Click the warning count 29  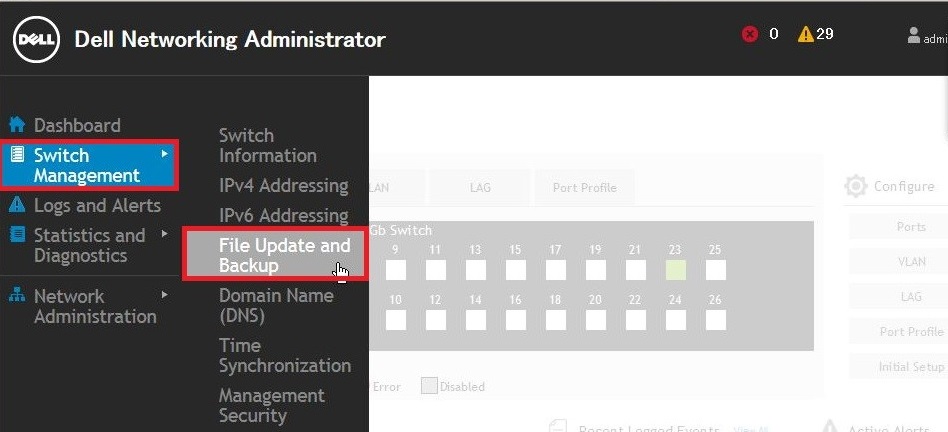click(x=825, y=34)
